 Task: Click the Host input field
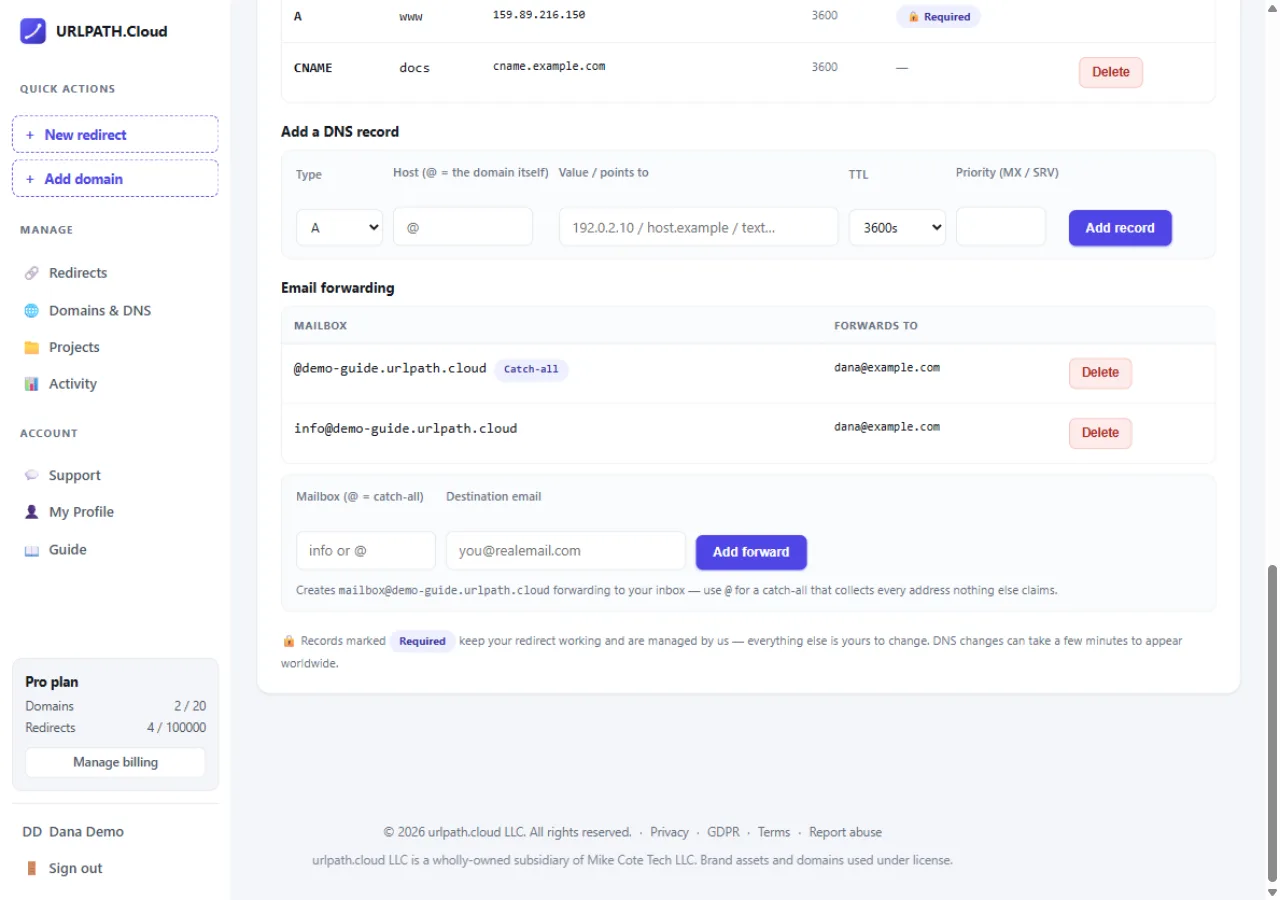[463, 227]
